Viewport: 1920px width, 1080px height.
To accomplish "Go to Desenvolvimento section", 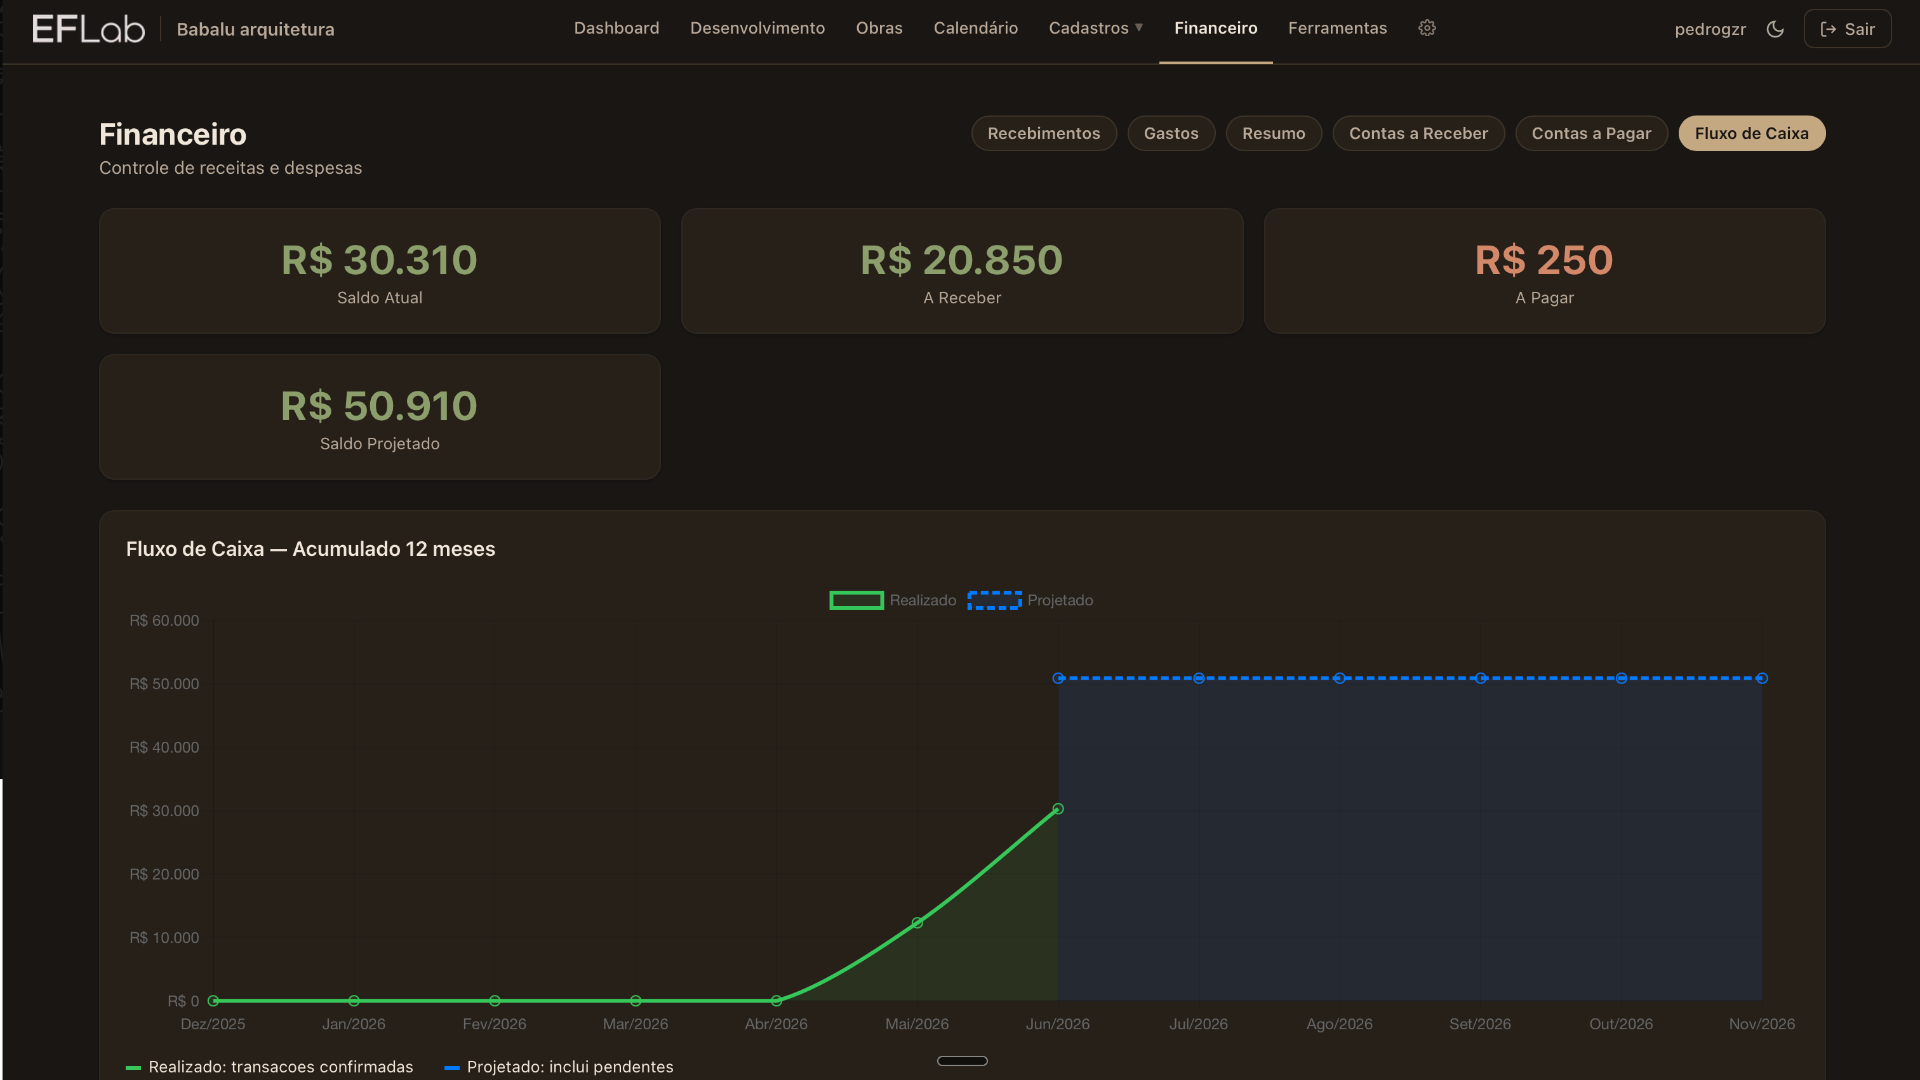I will (757, 28).
